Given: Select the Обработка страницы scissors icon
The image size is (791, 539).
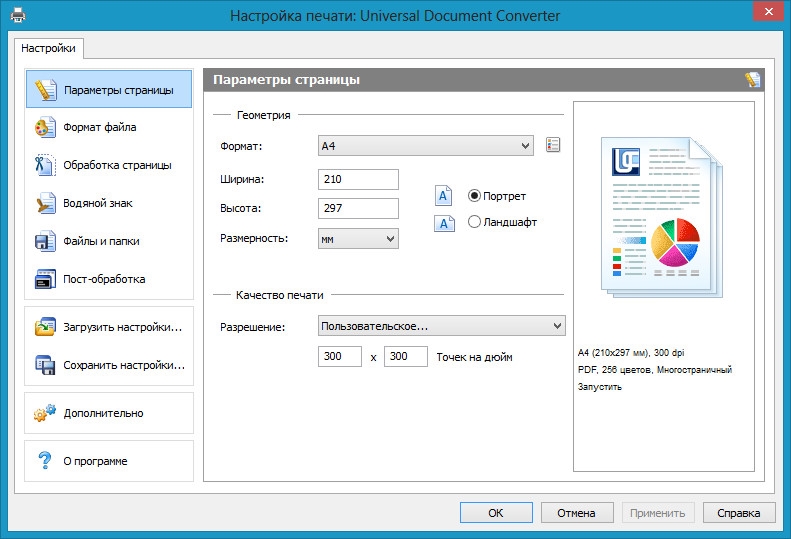Looking at the screenshot, I should [x=45, y=165].
